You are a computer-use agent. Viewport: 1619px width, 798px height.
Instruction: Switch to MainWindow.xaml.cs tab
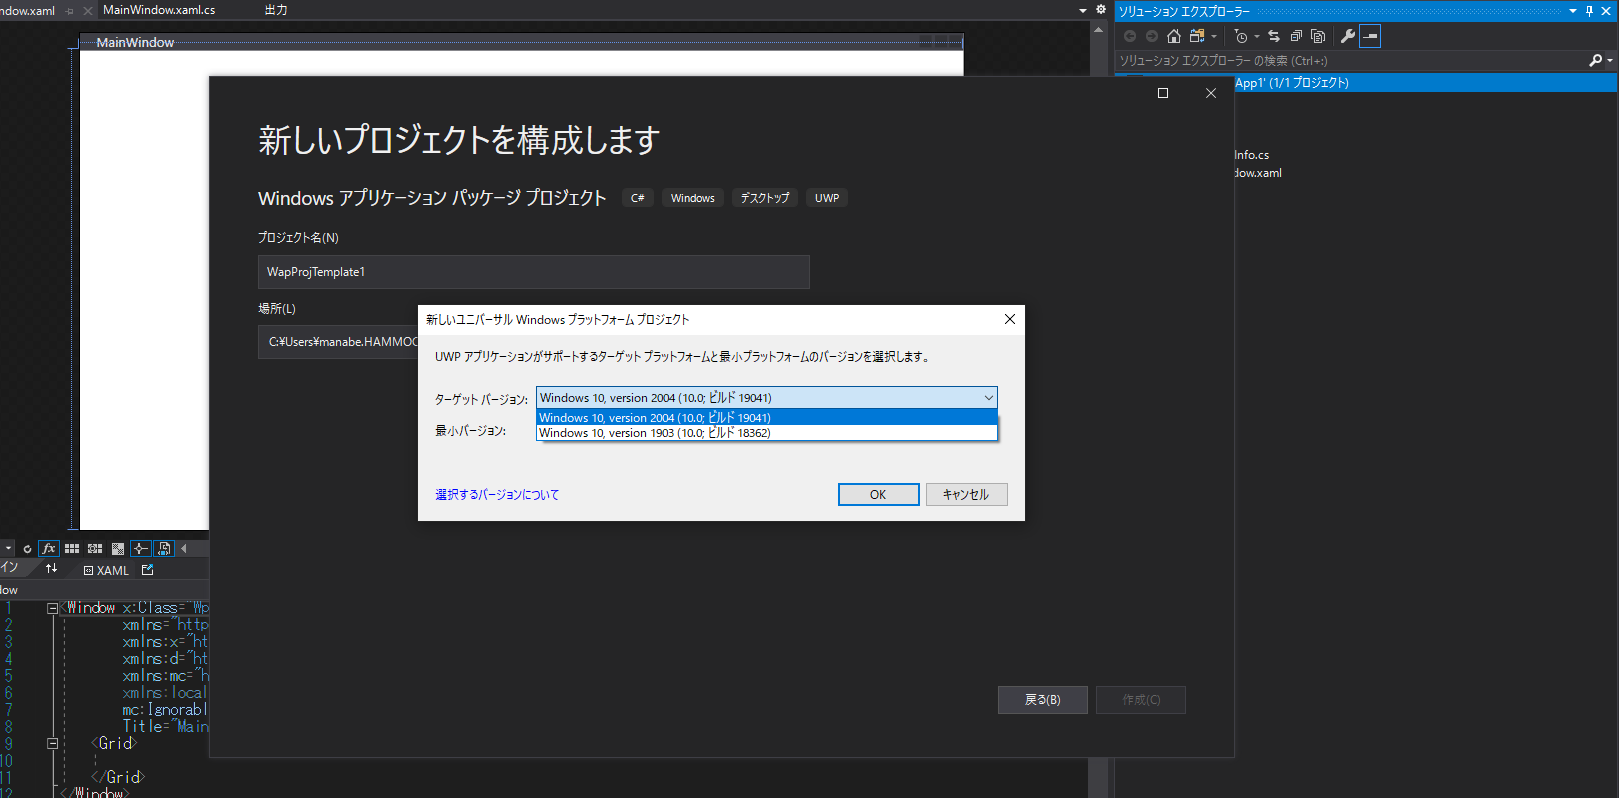(159, 10)
